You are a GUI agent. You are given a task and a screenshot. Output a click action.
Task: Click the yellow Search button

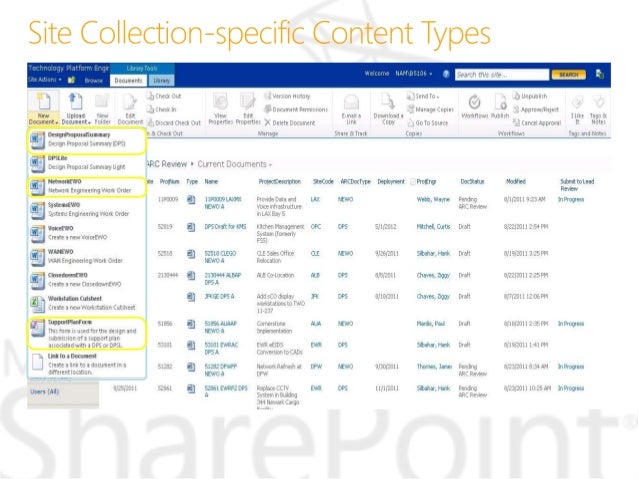pos(568,74)
